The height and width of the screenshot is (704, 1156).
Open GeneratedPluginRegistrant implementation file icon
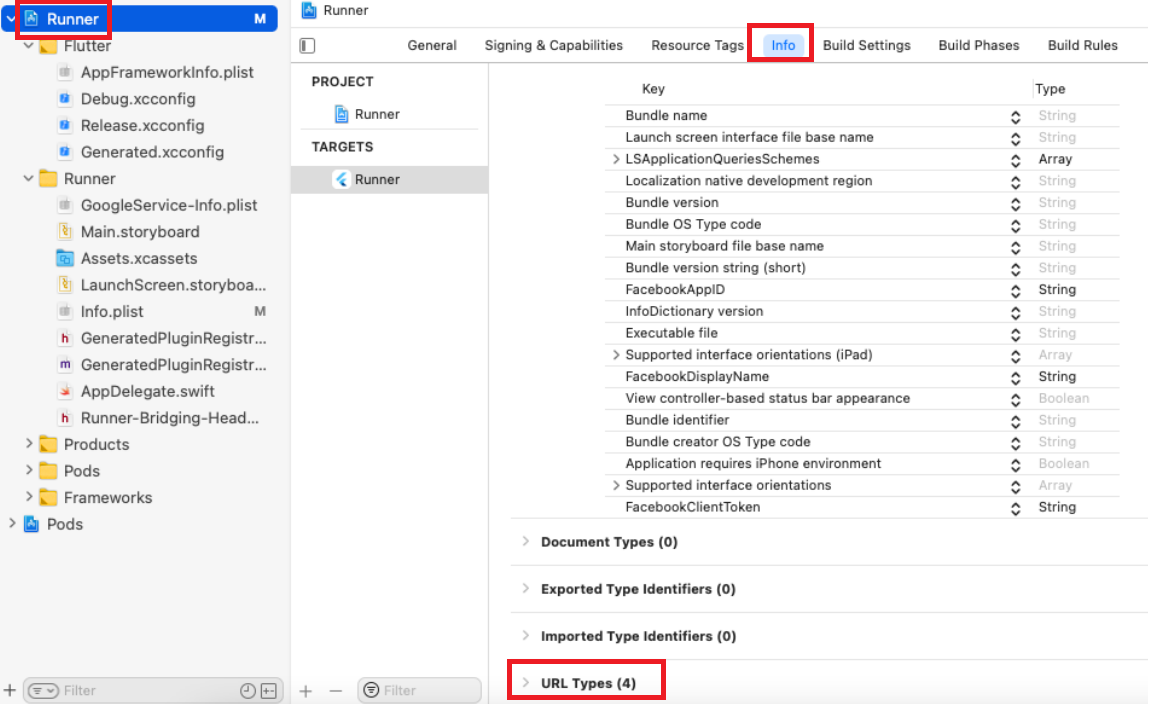[65, 364]
